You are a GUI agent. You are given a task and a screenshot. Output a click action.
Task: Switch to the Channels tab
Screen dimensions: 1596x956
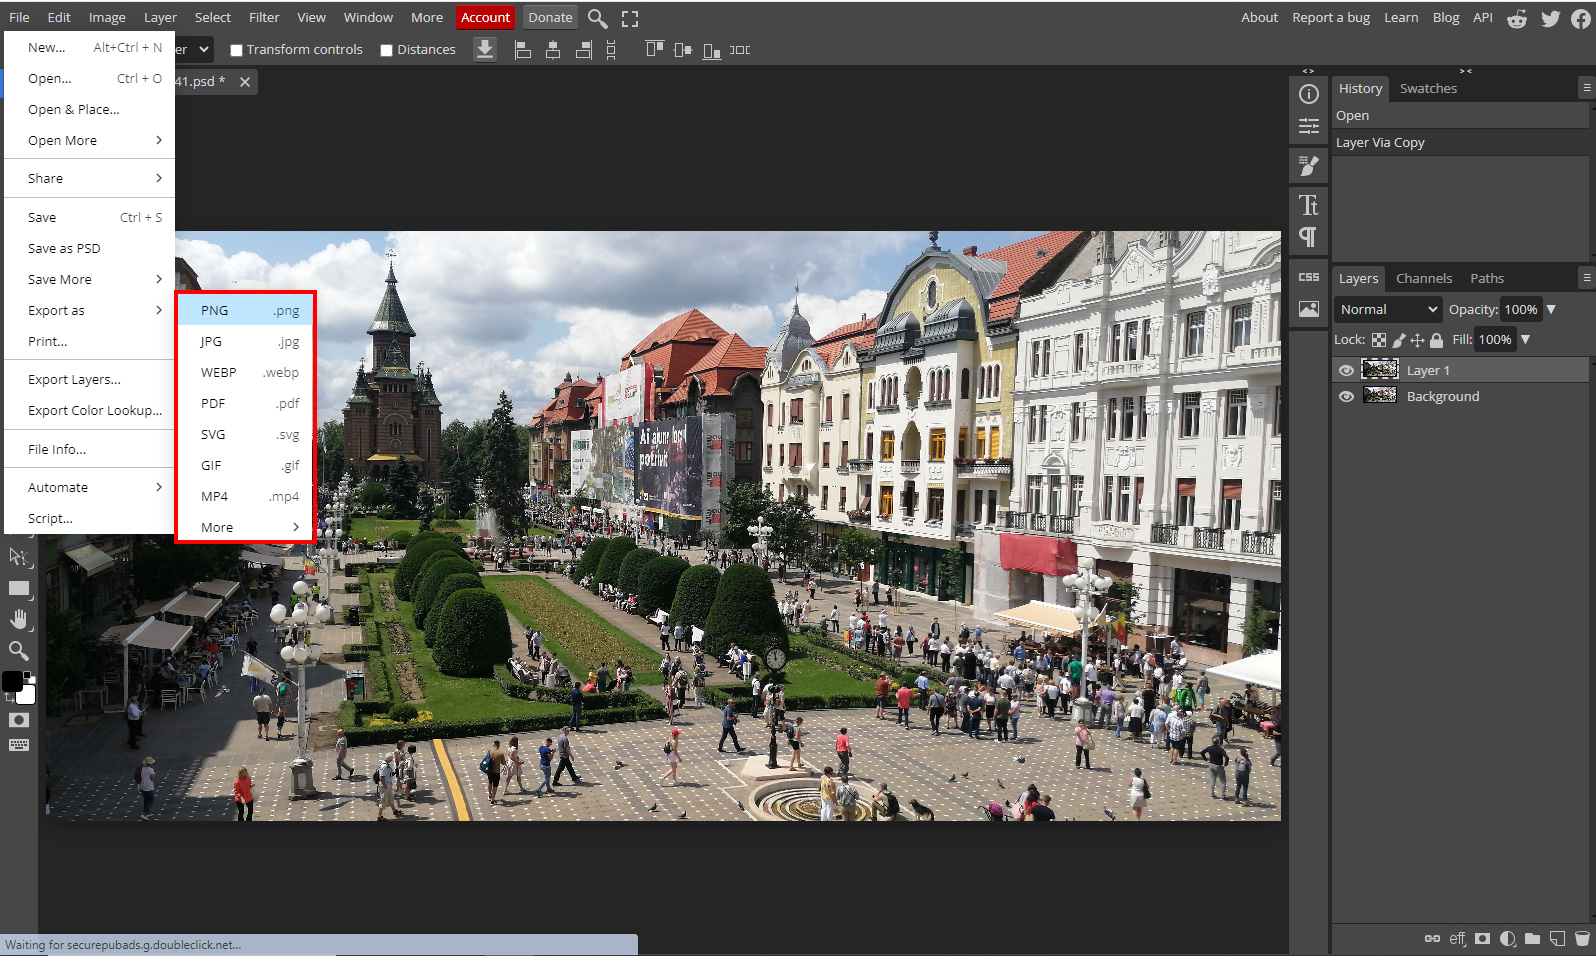(x=1423, y=278)
